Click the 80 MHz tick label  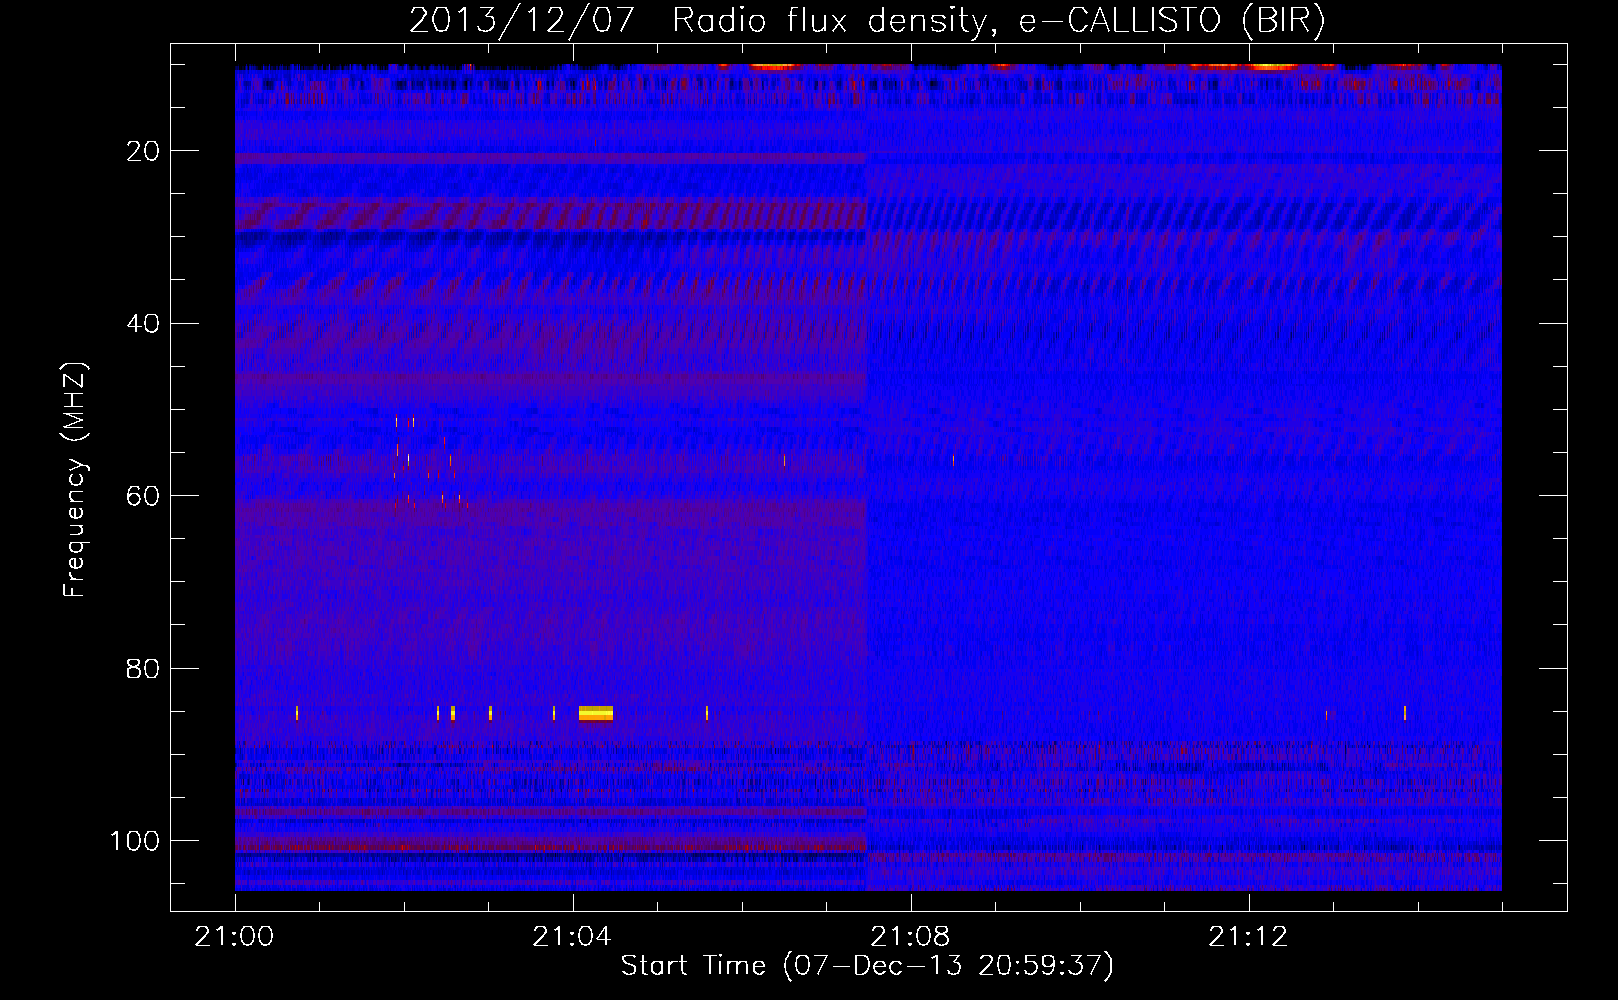[143, 668]
